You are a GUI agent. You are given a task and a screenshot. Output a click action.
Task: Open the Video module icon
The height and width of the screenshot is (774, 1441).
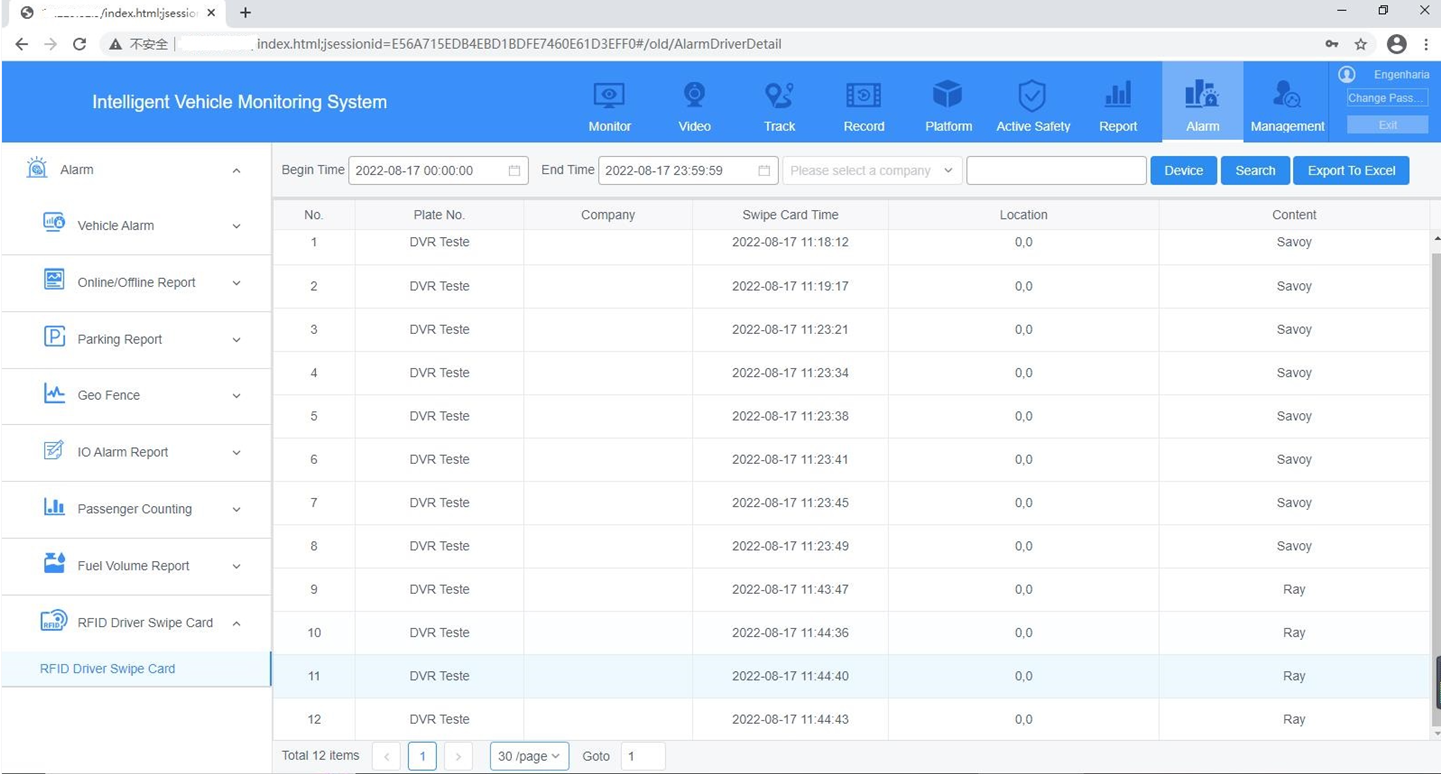pos(694,96)
